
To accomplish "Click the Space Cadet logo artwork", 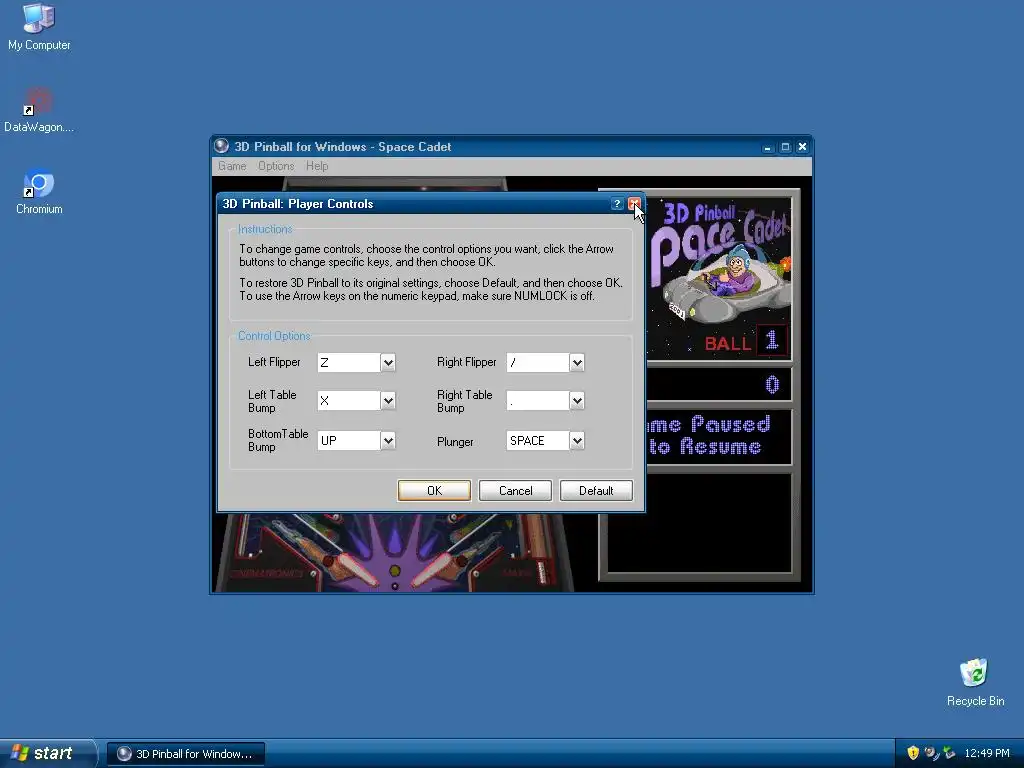I will [718, 261].
